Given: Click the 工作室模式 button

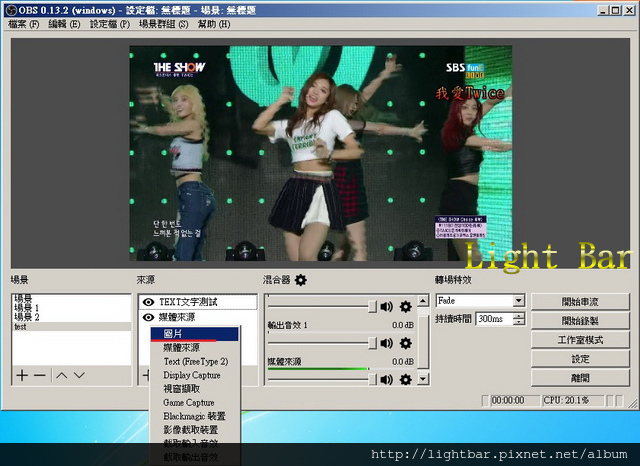Looking at the screenshot, I should pos(580,340).
